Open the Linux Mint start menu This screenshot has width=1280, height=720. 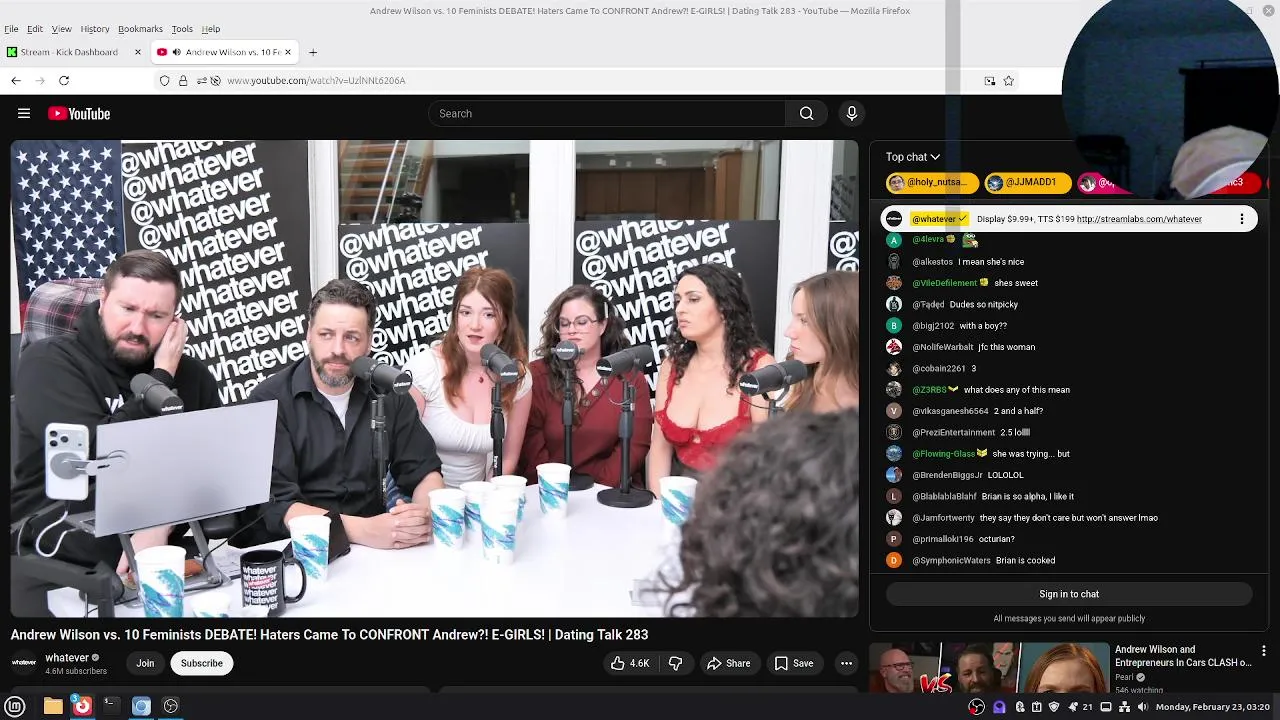[x=15, y=706]
